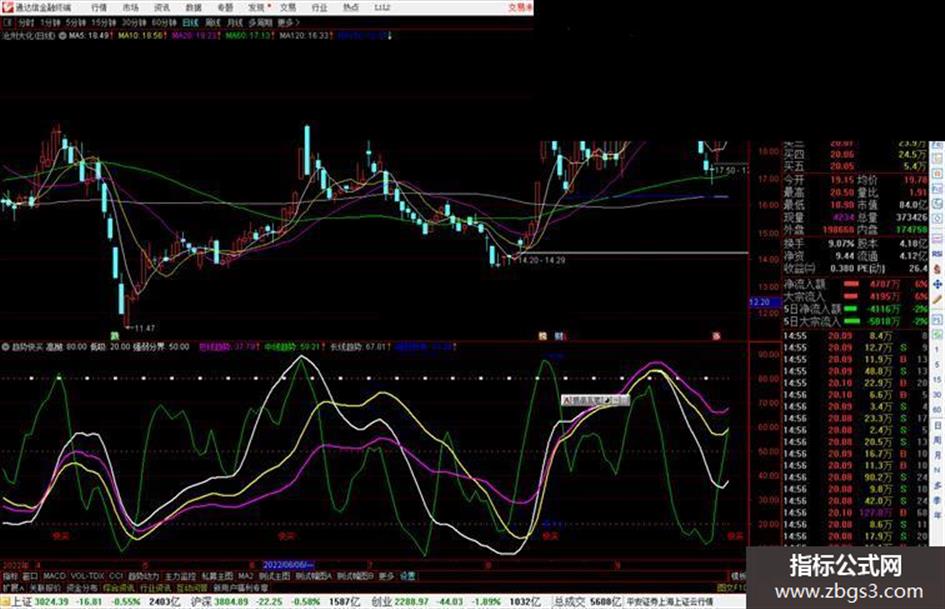Open the 互动问答 tab
945x609 pixels.
coord(192,587)
